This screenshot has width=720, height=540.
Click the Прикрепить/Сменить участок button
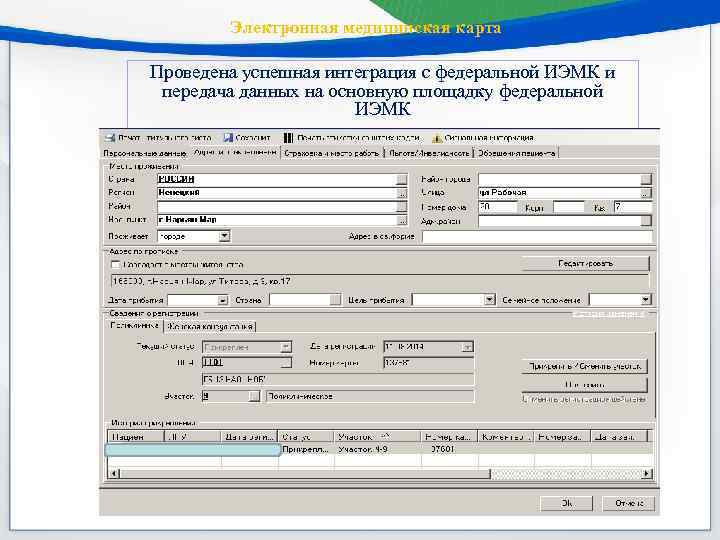(x=585, y=366)
